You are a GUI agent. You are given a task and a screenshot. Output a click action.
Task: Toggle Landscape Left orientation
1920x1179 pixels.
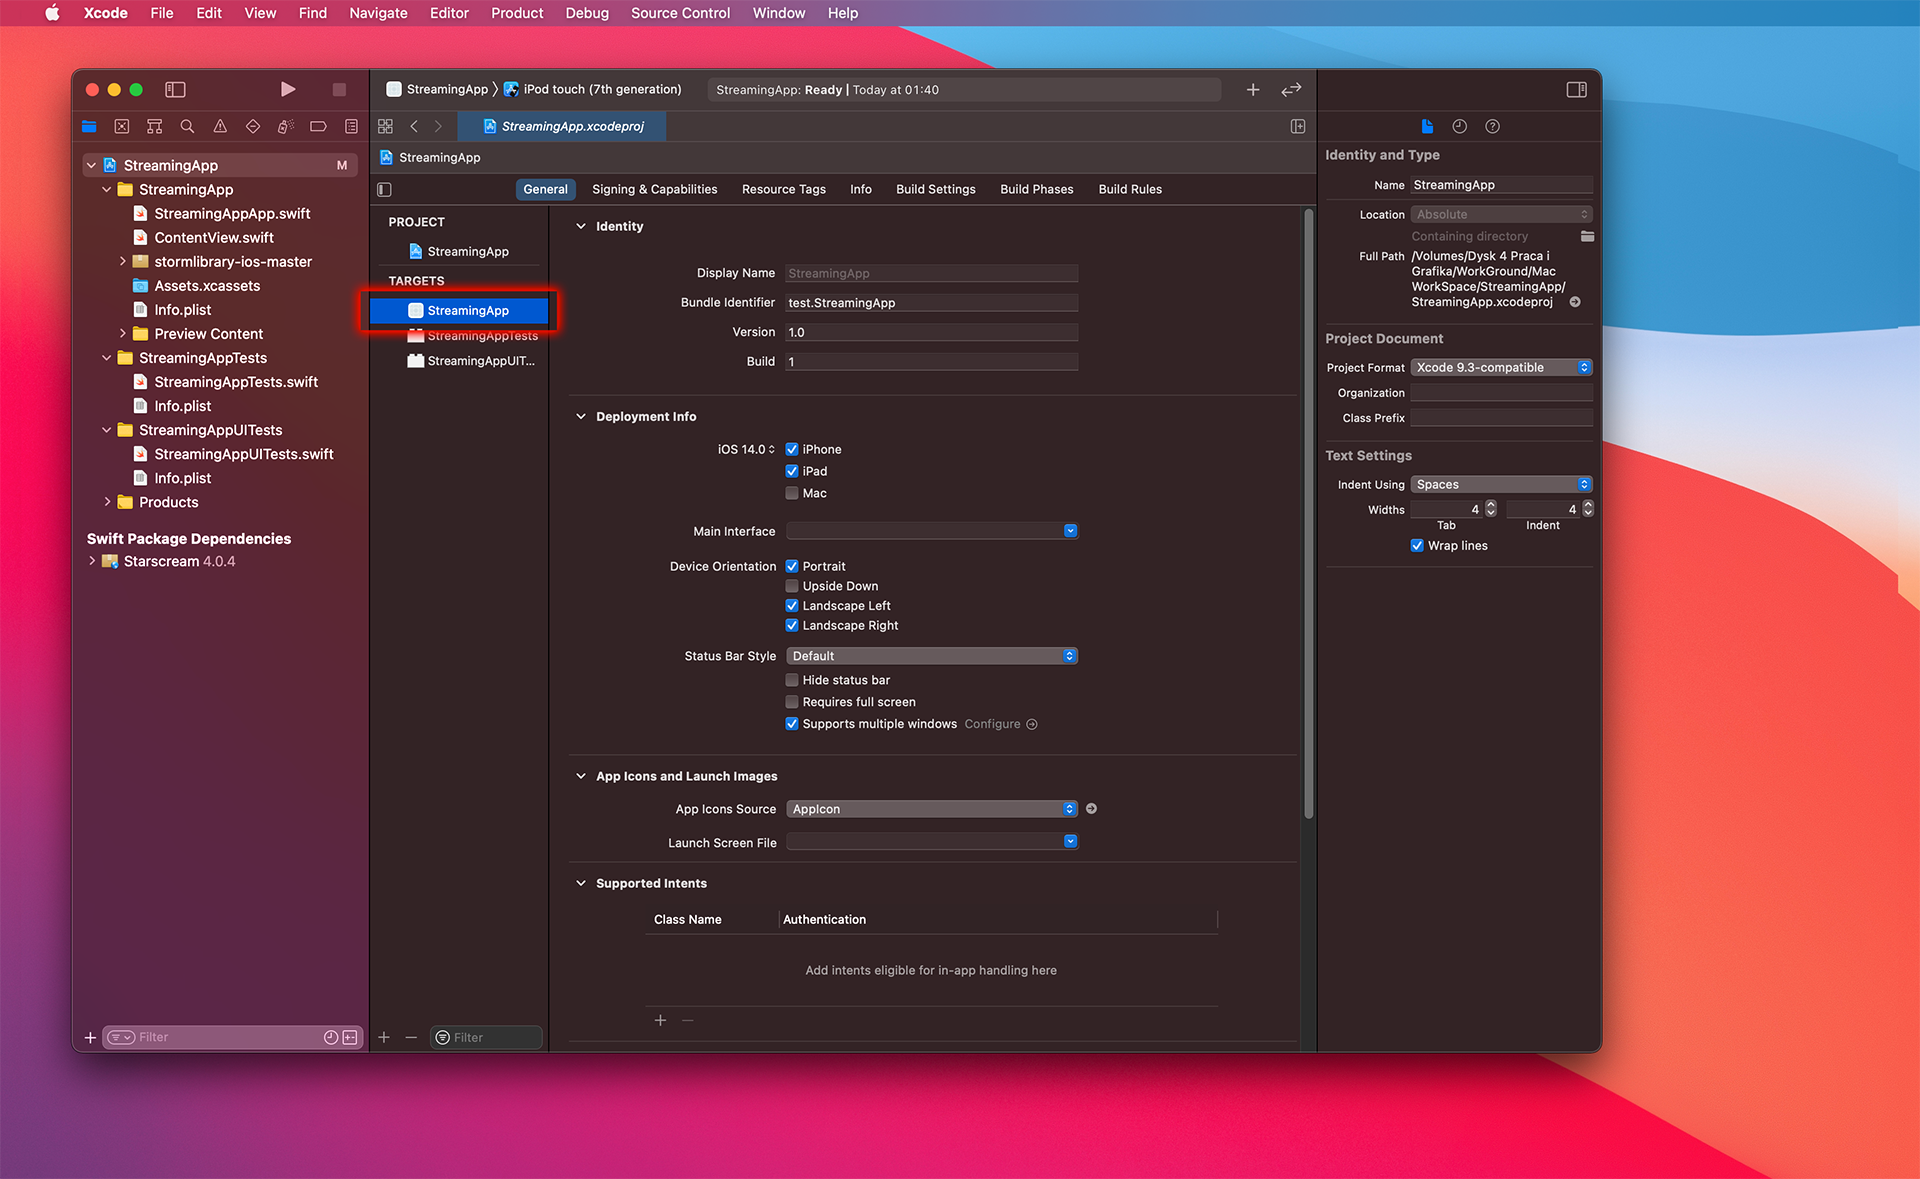coord(792,605)
